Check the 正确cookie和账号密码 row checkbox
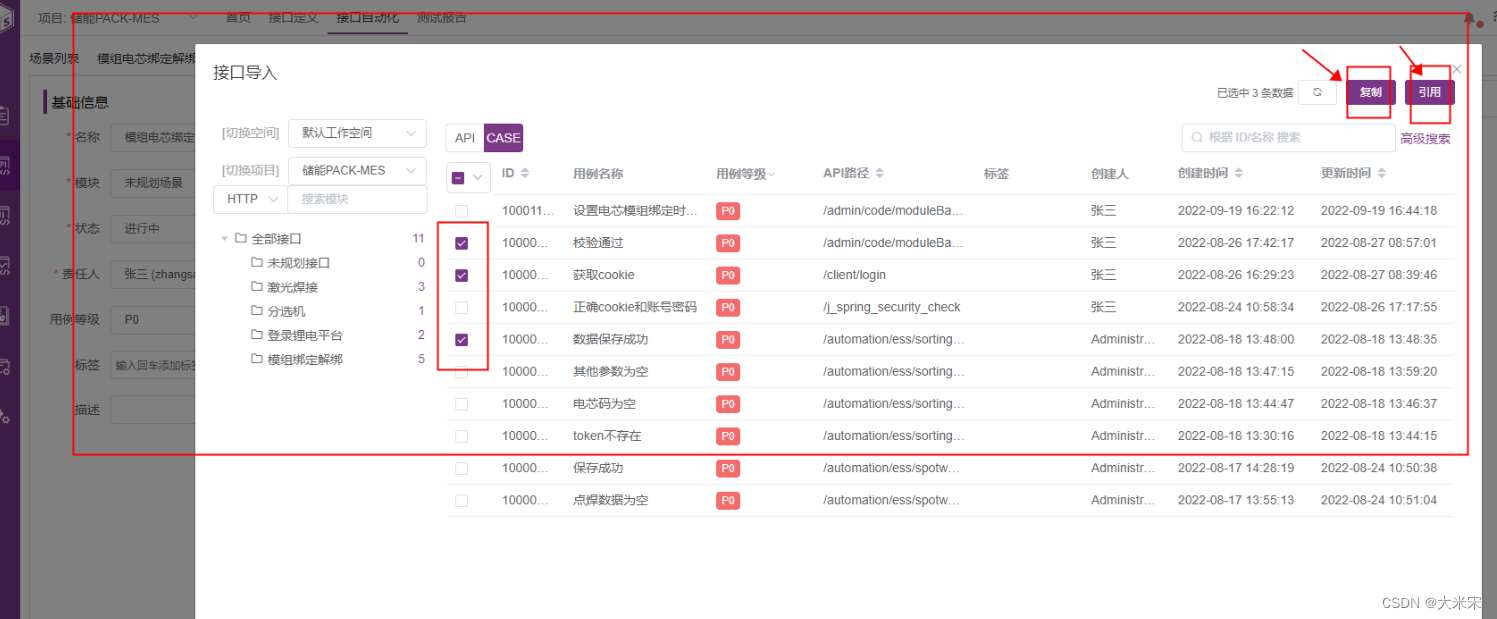 [461, 307]
